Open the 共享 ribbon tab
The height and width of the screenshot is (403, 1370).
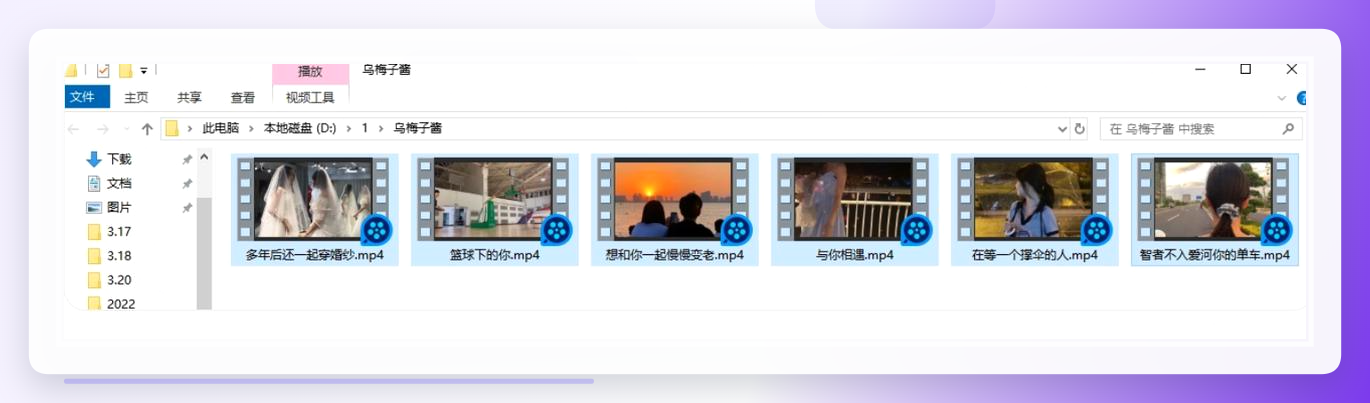click(189, 97)
